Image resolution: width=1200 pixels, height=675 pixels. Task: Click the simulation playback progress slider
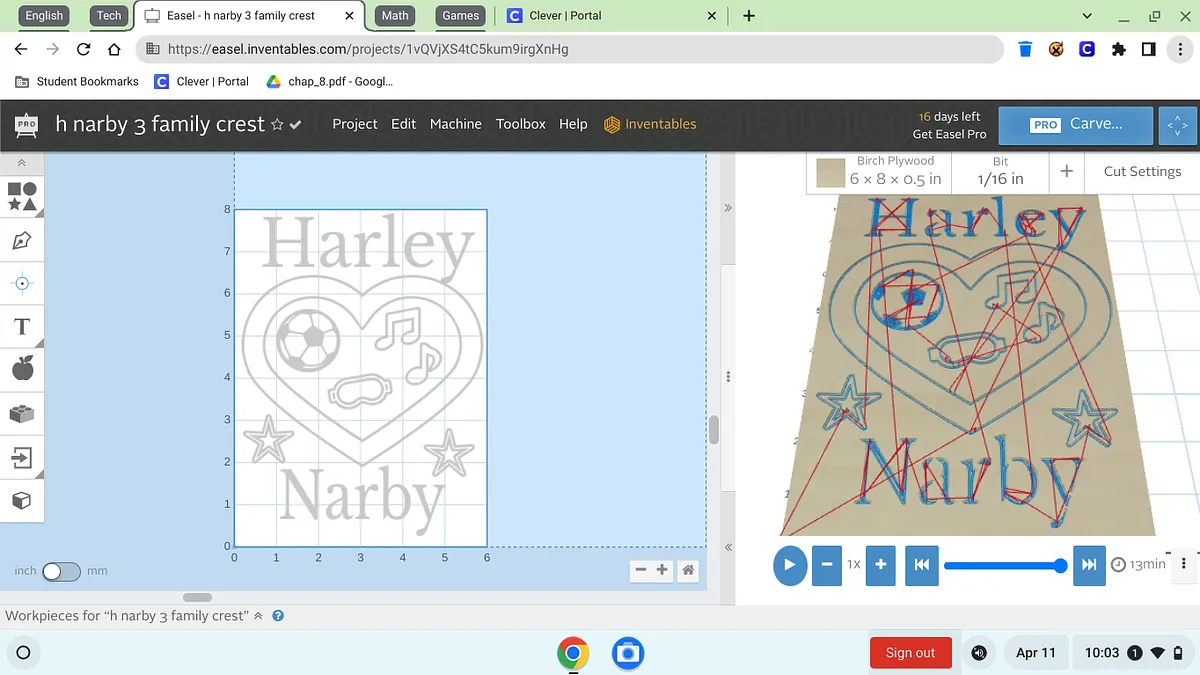(1002, 566)
